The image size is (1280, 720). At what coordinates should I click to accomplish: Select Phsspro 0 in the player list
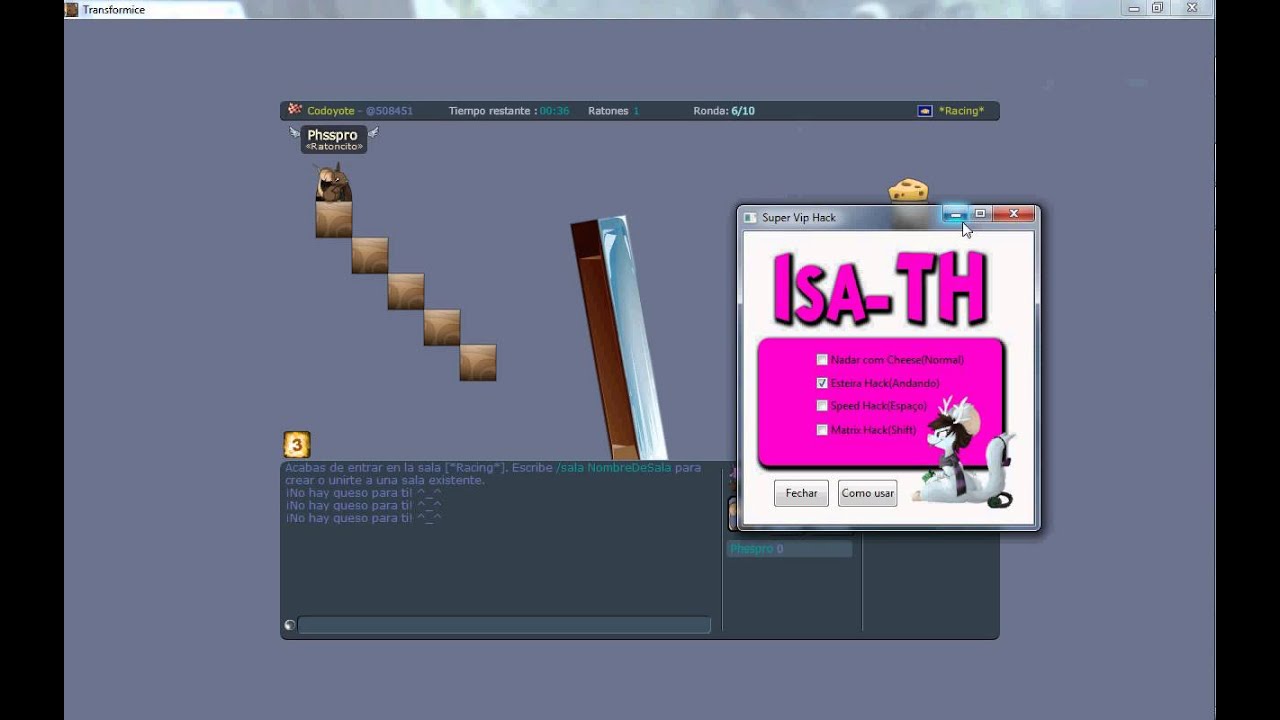[x=789, y=549]
